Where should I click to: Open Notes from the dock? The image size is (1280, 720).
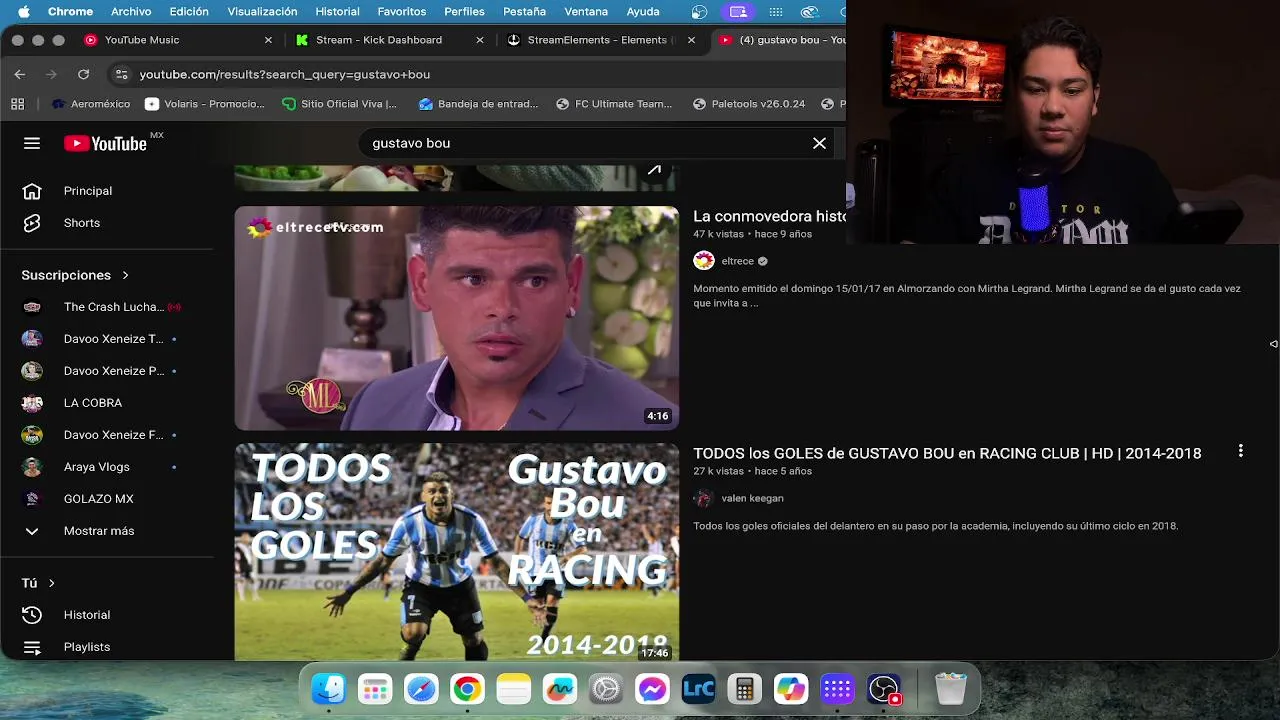click(513, 689)
